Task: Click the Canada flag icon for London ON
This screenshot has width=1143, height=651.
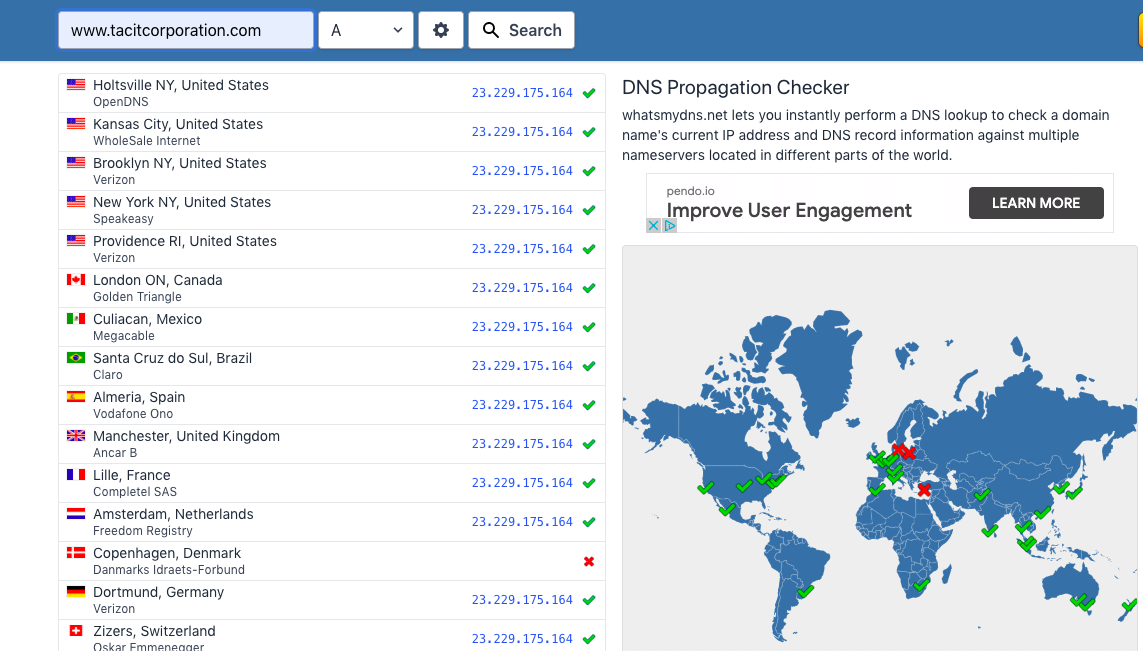Action: (x=76, y=280)
